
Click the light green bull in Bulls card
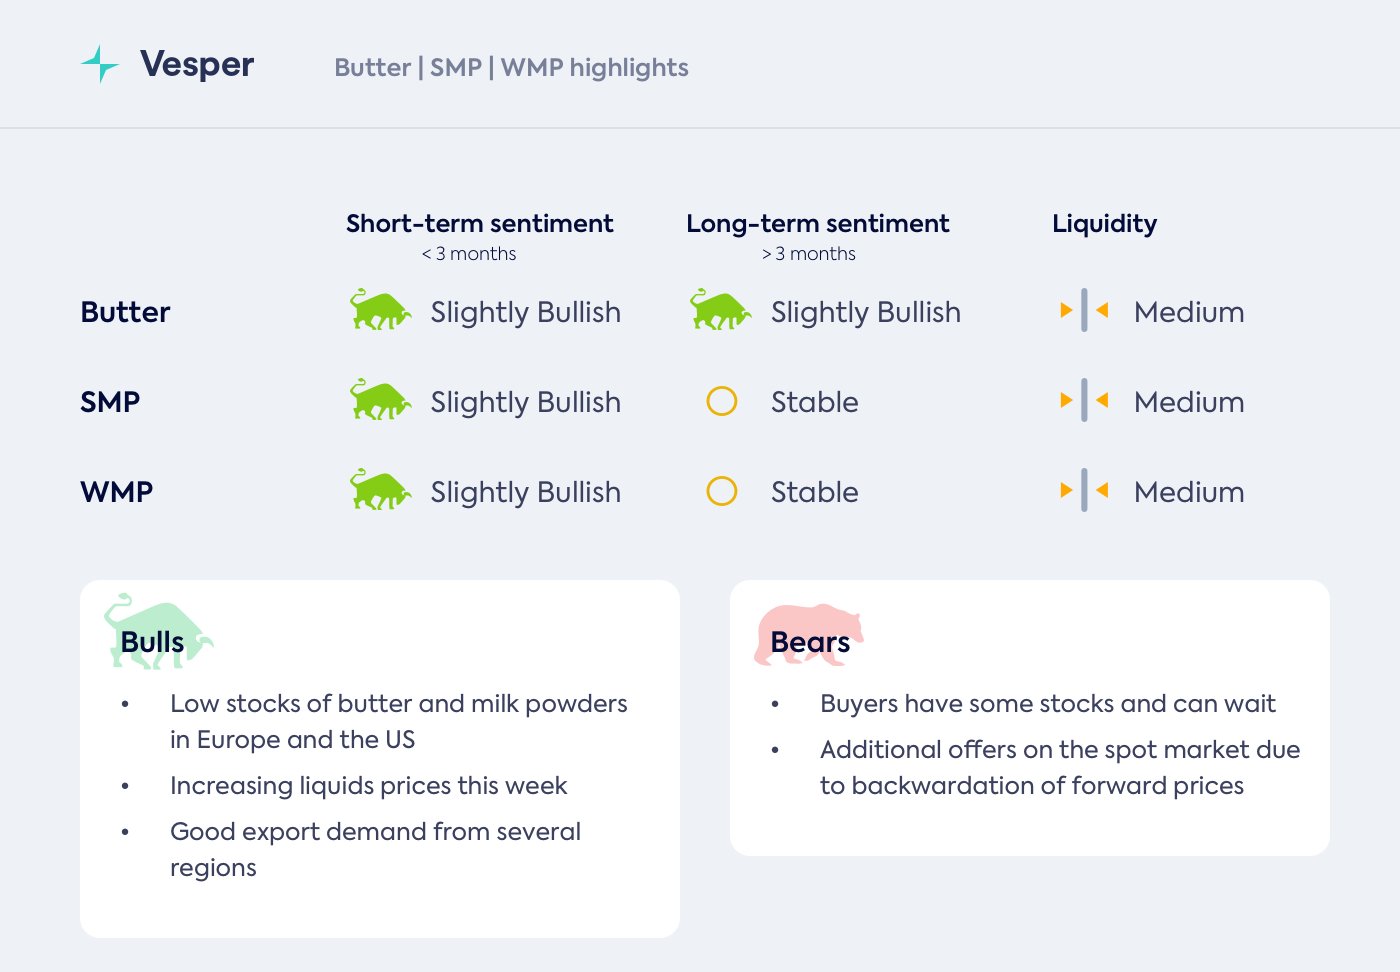pos(157,632)
